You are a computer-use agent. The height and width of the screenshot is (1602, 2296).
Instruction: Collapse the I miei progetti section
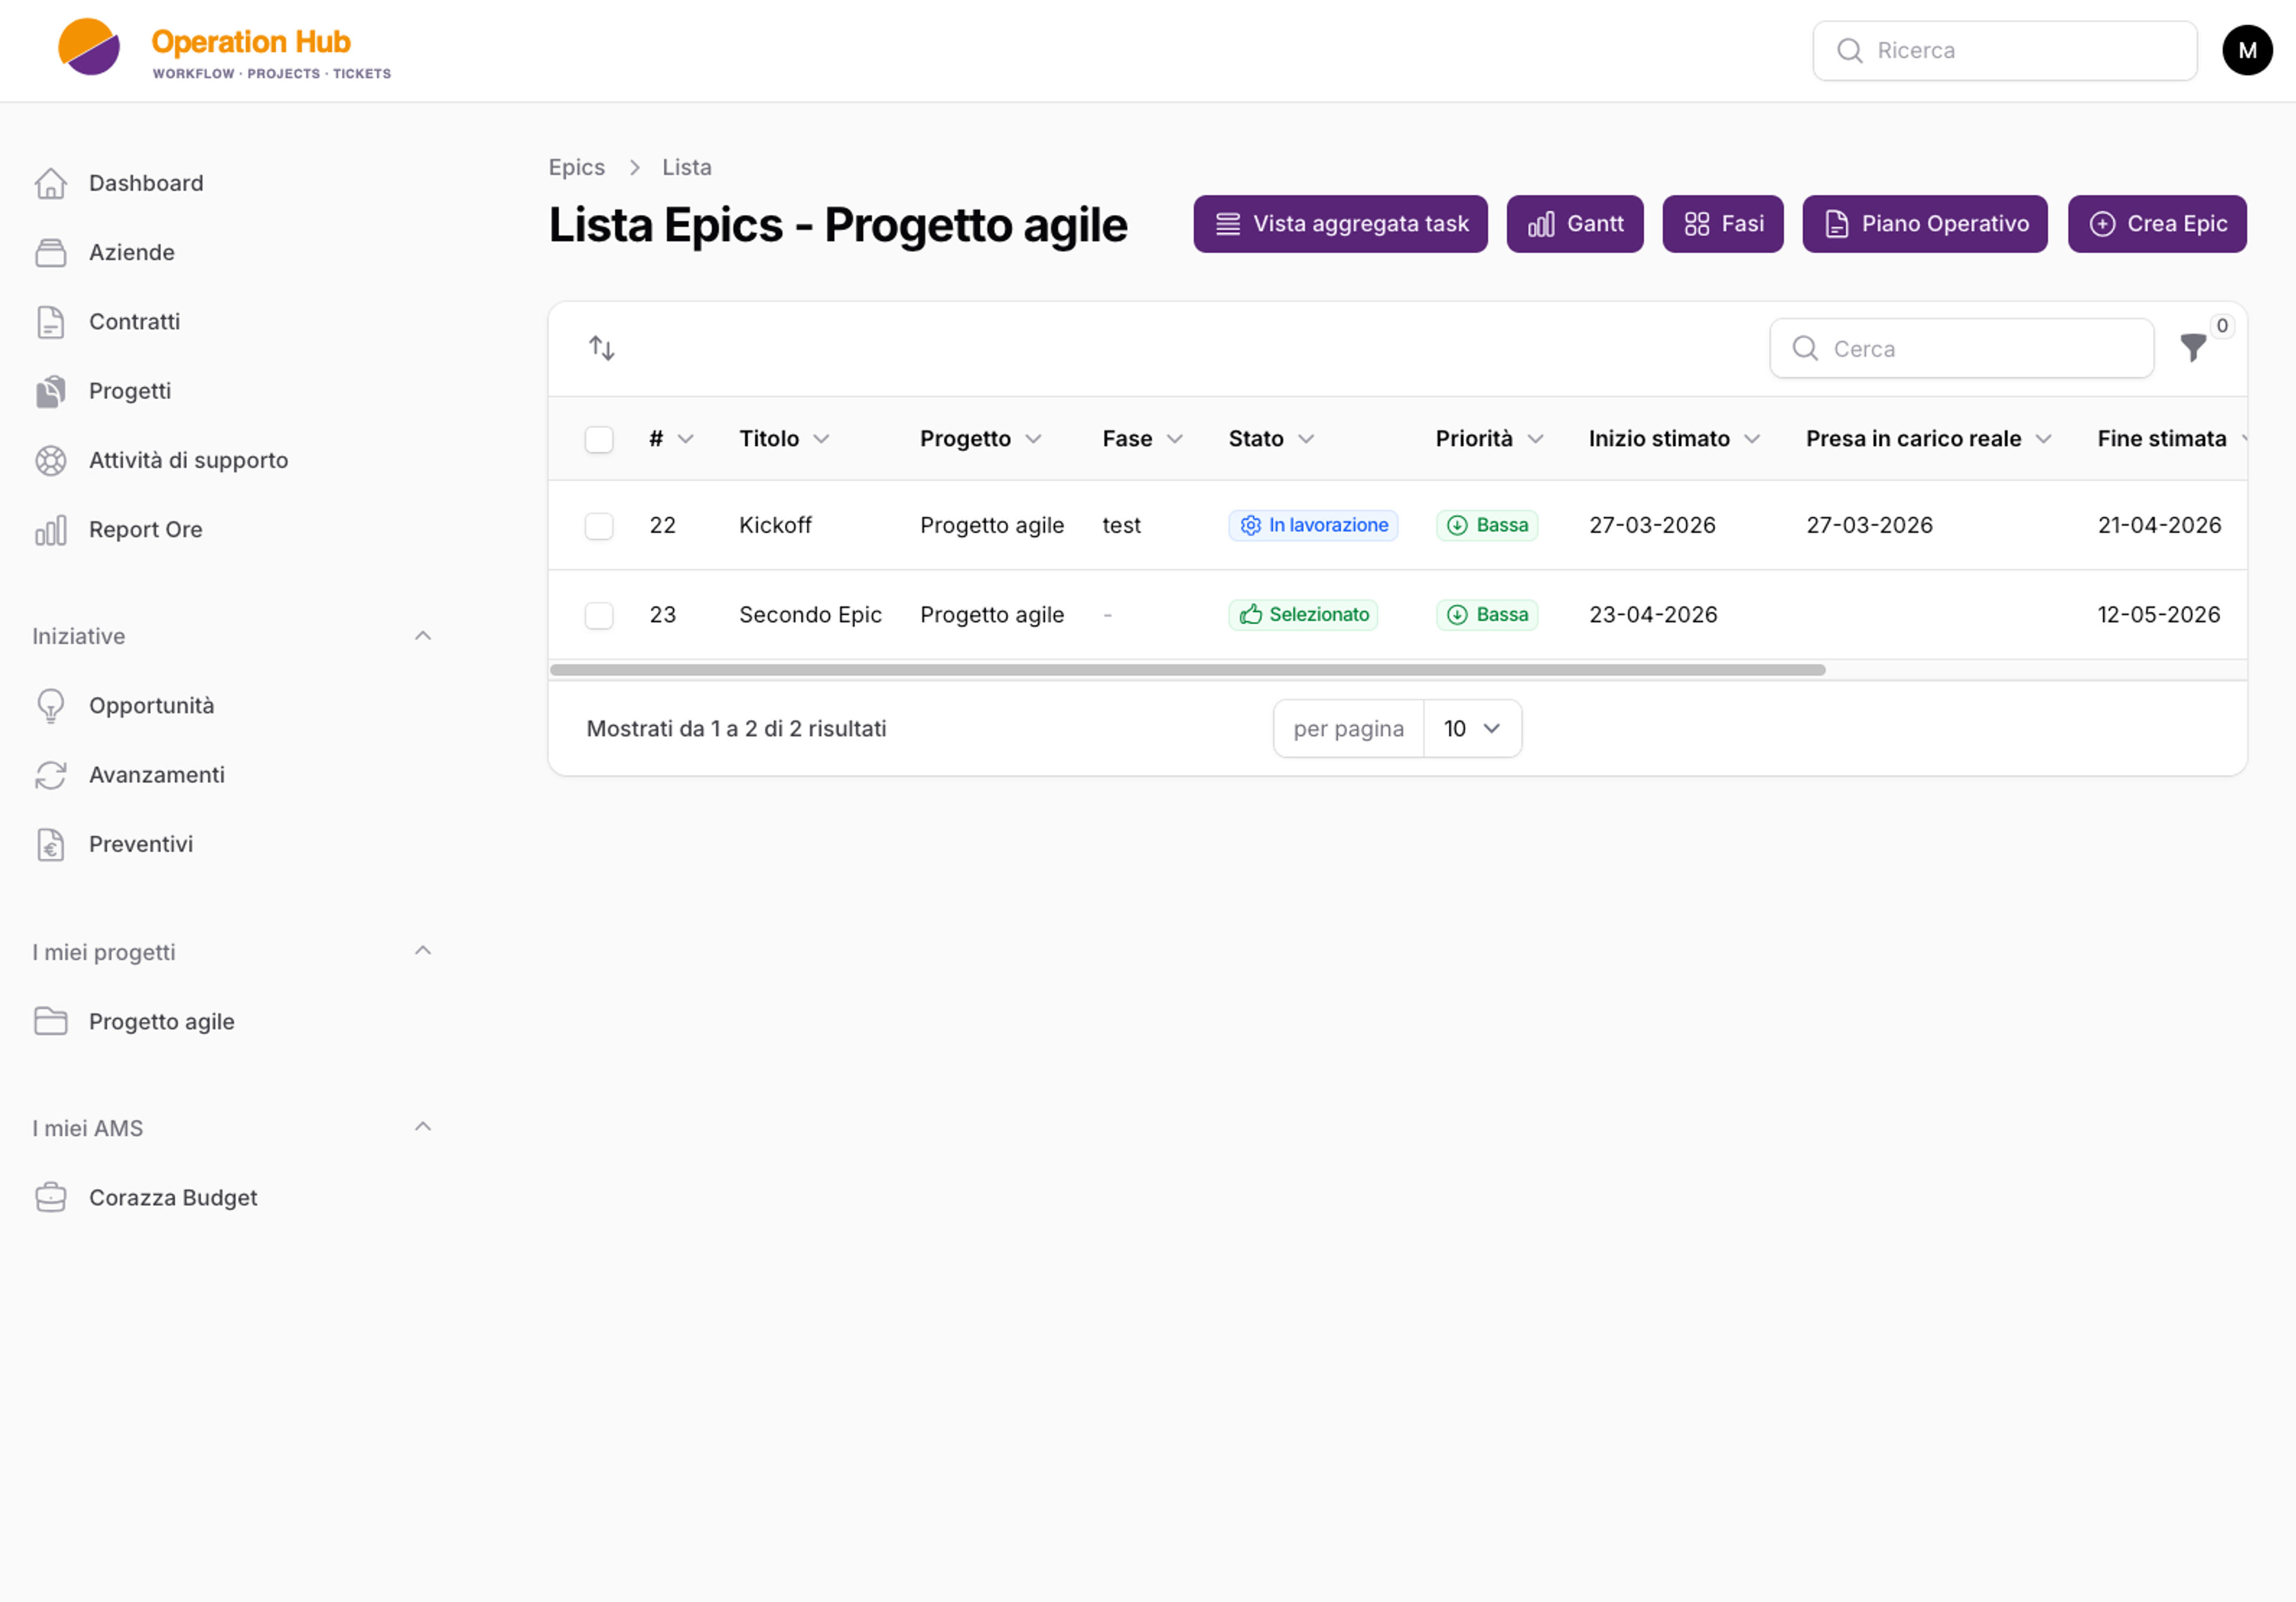tap(423, 951)
